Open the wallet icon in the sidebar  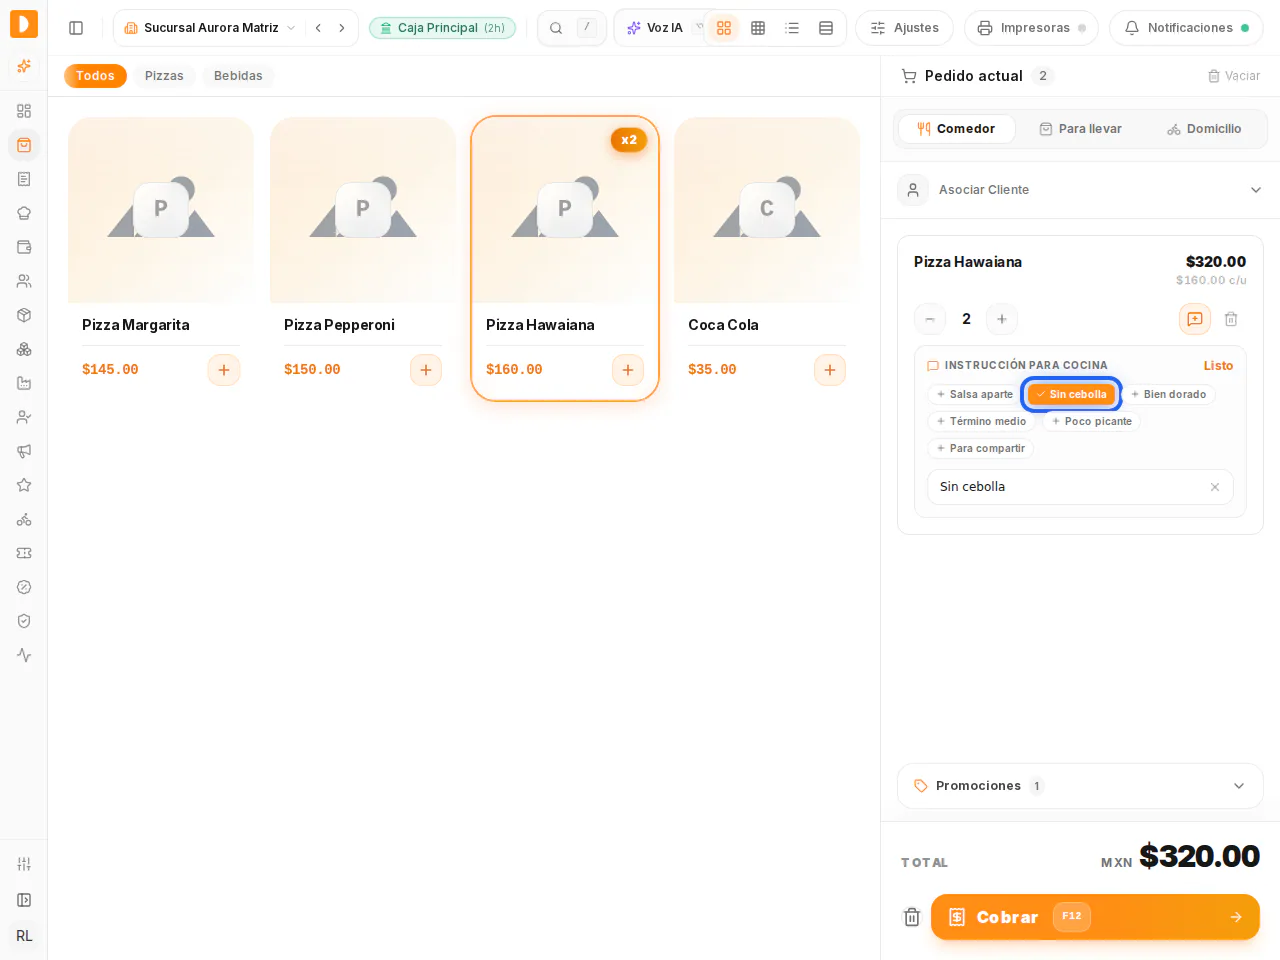(x=24, y=247)
